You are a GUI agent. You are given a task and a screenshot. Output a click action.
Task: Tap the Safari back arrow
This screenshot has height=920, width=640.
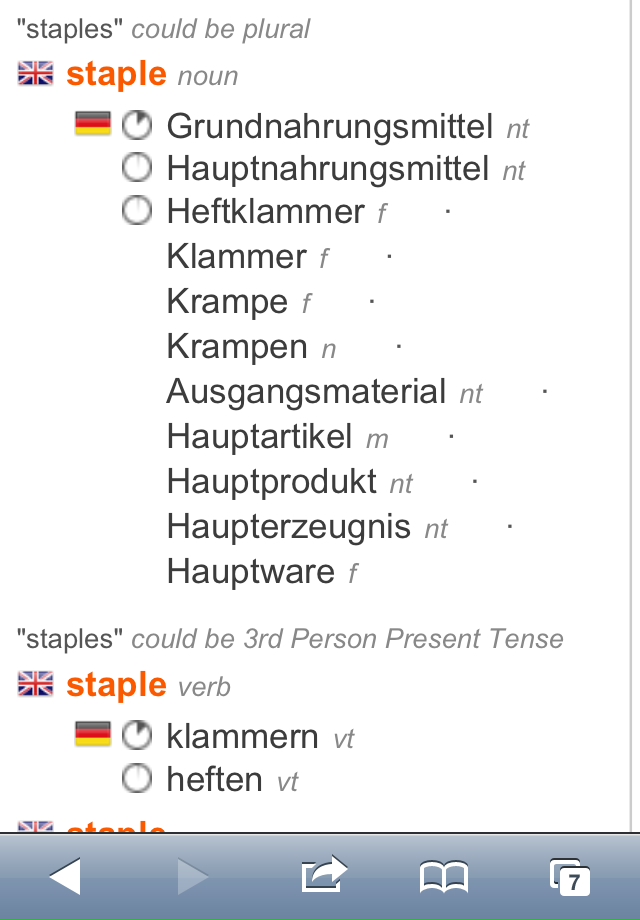[65, 877]
